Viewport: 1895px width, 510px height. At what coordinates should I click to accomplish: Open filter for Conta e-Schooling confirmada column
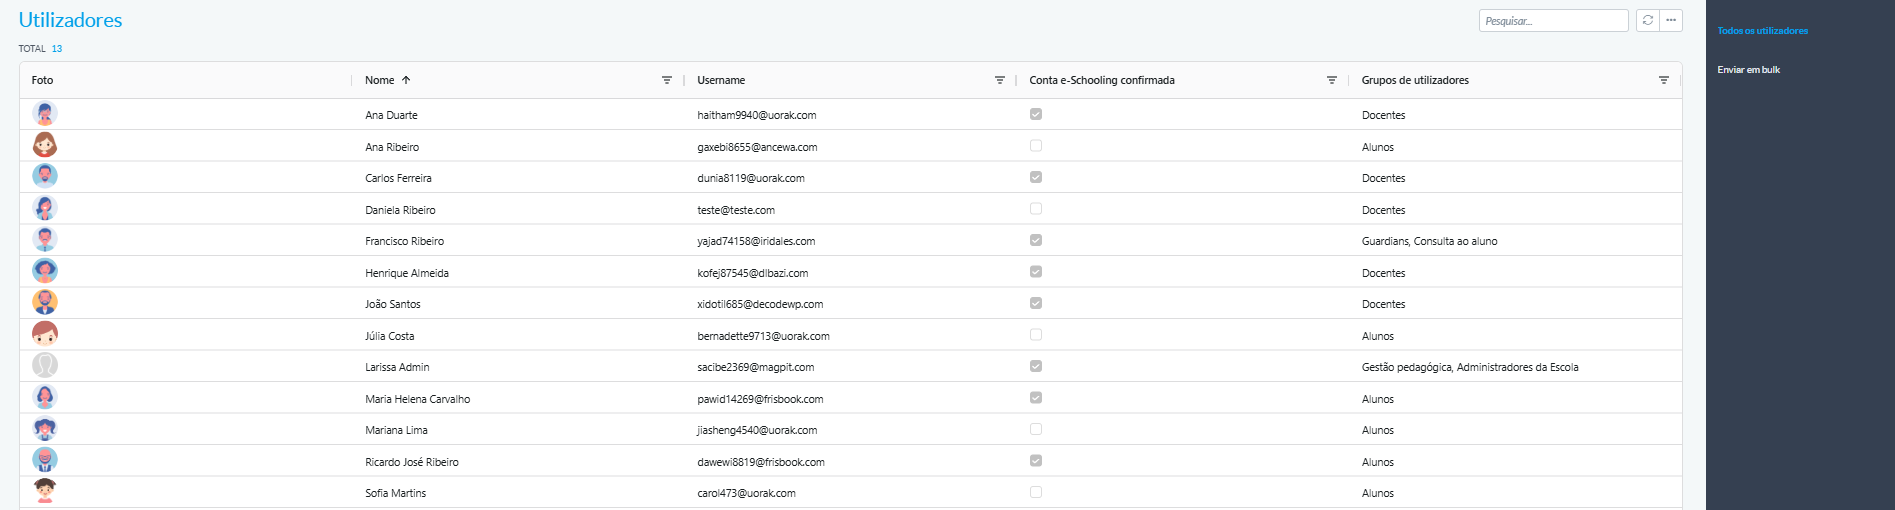click(x=1331, y=80)
